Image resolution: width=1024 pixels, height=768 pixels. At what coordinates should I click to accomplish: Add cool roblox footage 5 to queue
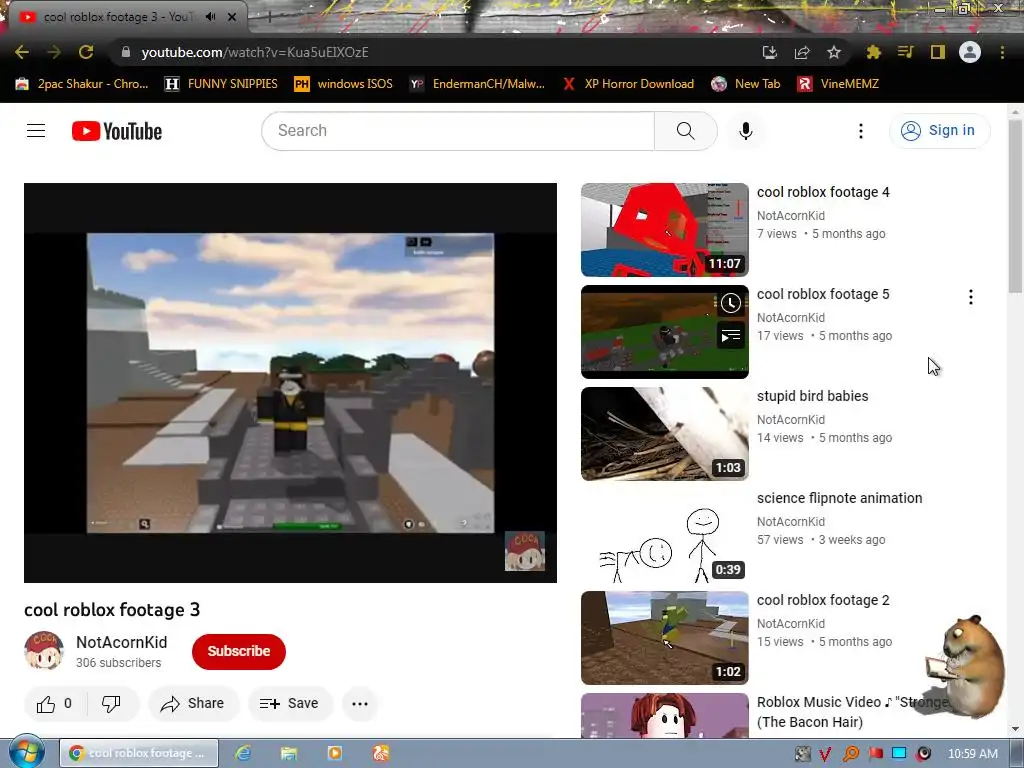(x=731, y=336)
